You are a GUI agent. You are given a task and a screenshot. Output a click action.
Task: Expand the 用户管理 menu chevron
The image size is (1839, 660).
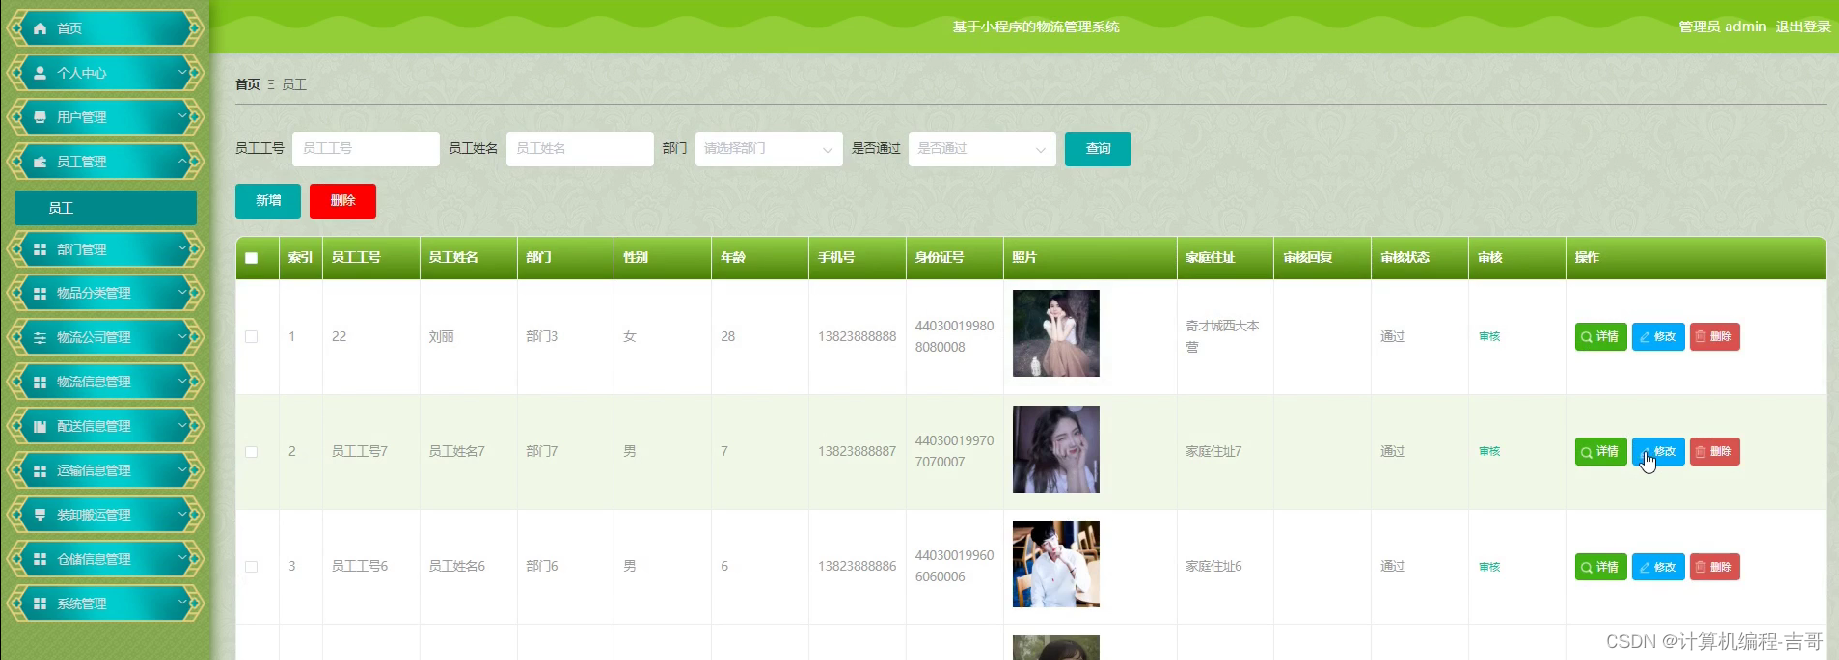pyautogui.click(x=183, y=116)
